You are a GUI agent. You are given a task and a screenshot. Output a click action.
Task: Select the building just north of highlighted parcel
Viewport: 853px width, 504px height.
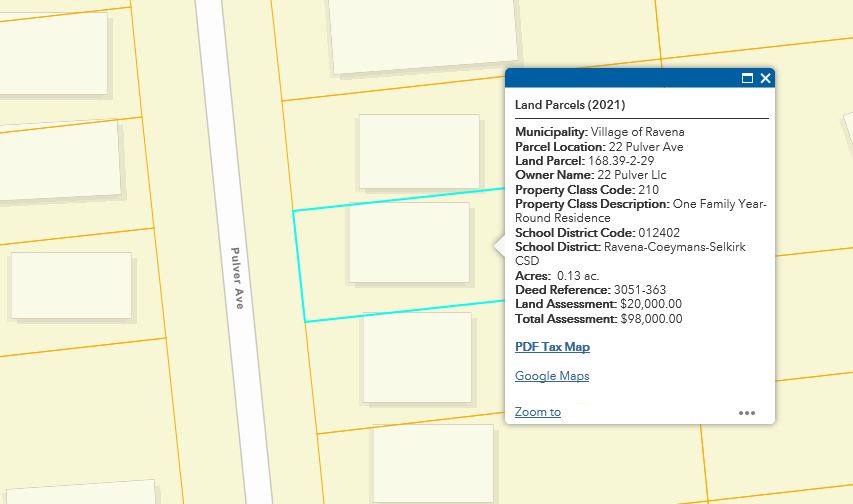pyautogui.click(x=405, y=152)
